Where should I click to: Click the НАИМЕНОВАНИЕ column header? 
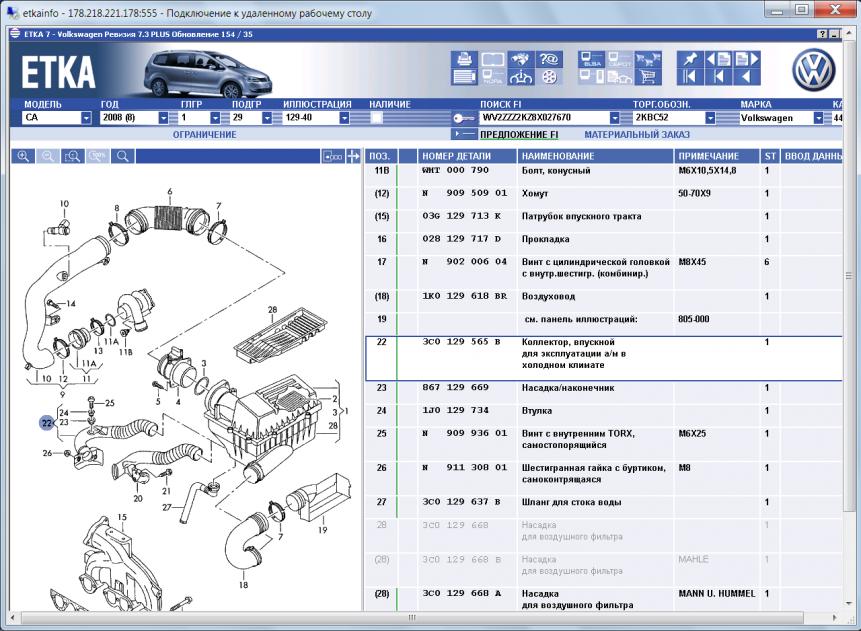point(595,157)
